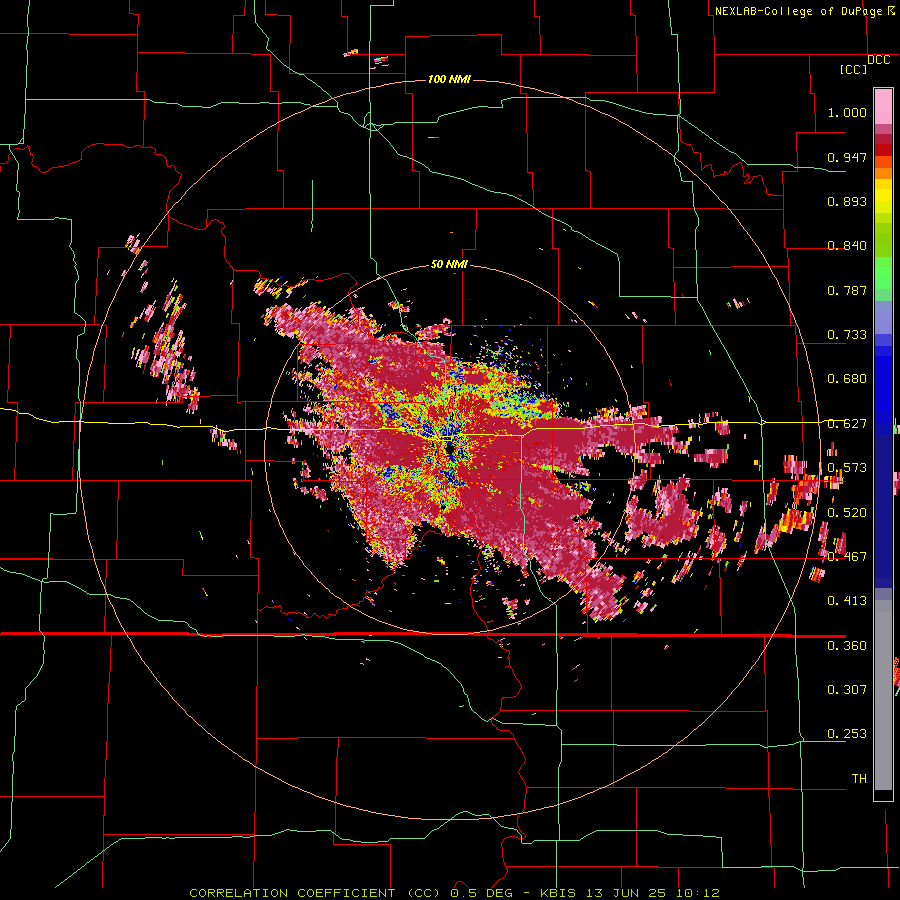Click the 0.840 color scale value
900x900 pixels.
[847, 246]
